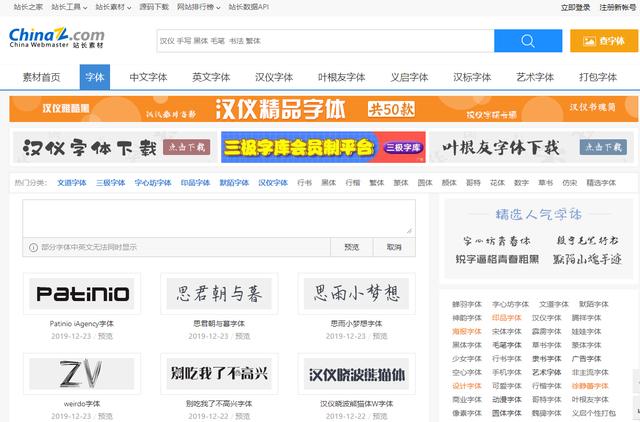Viewport: 640px width, 422px height.
Task: Click sidebar category 毛笔字体
Action: (x=507, y=345)
